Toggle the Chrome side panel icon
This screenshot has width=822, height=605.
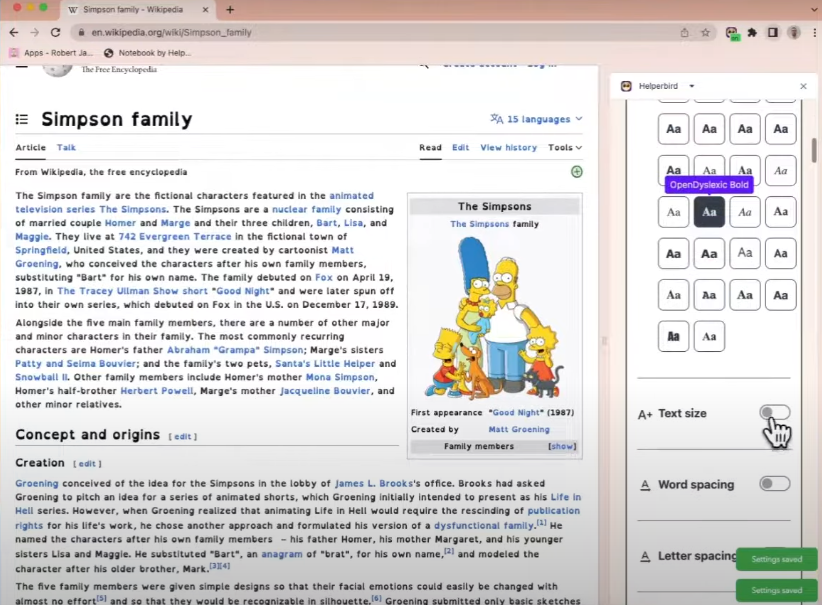point(773,33)
